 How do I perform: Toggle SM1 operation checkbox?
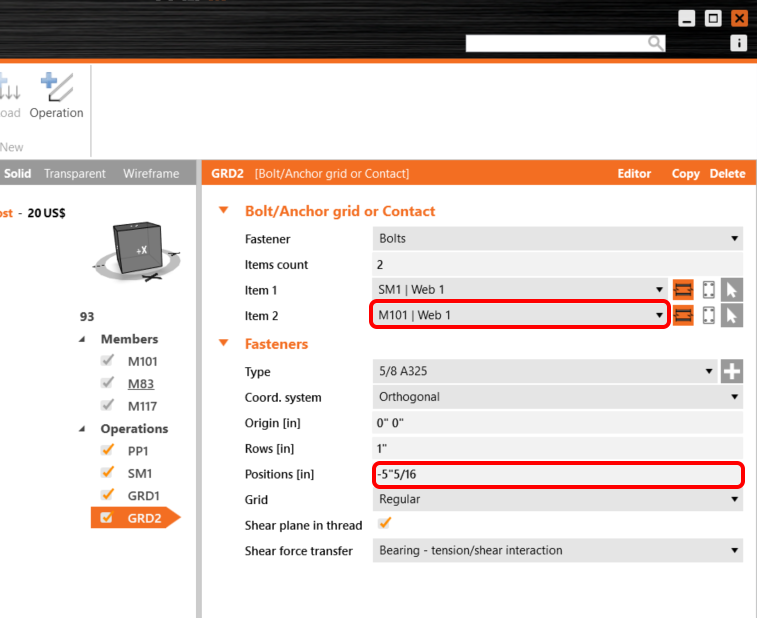click(108, 472)
